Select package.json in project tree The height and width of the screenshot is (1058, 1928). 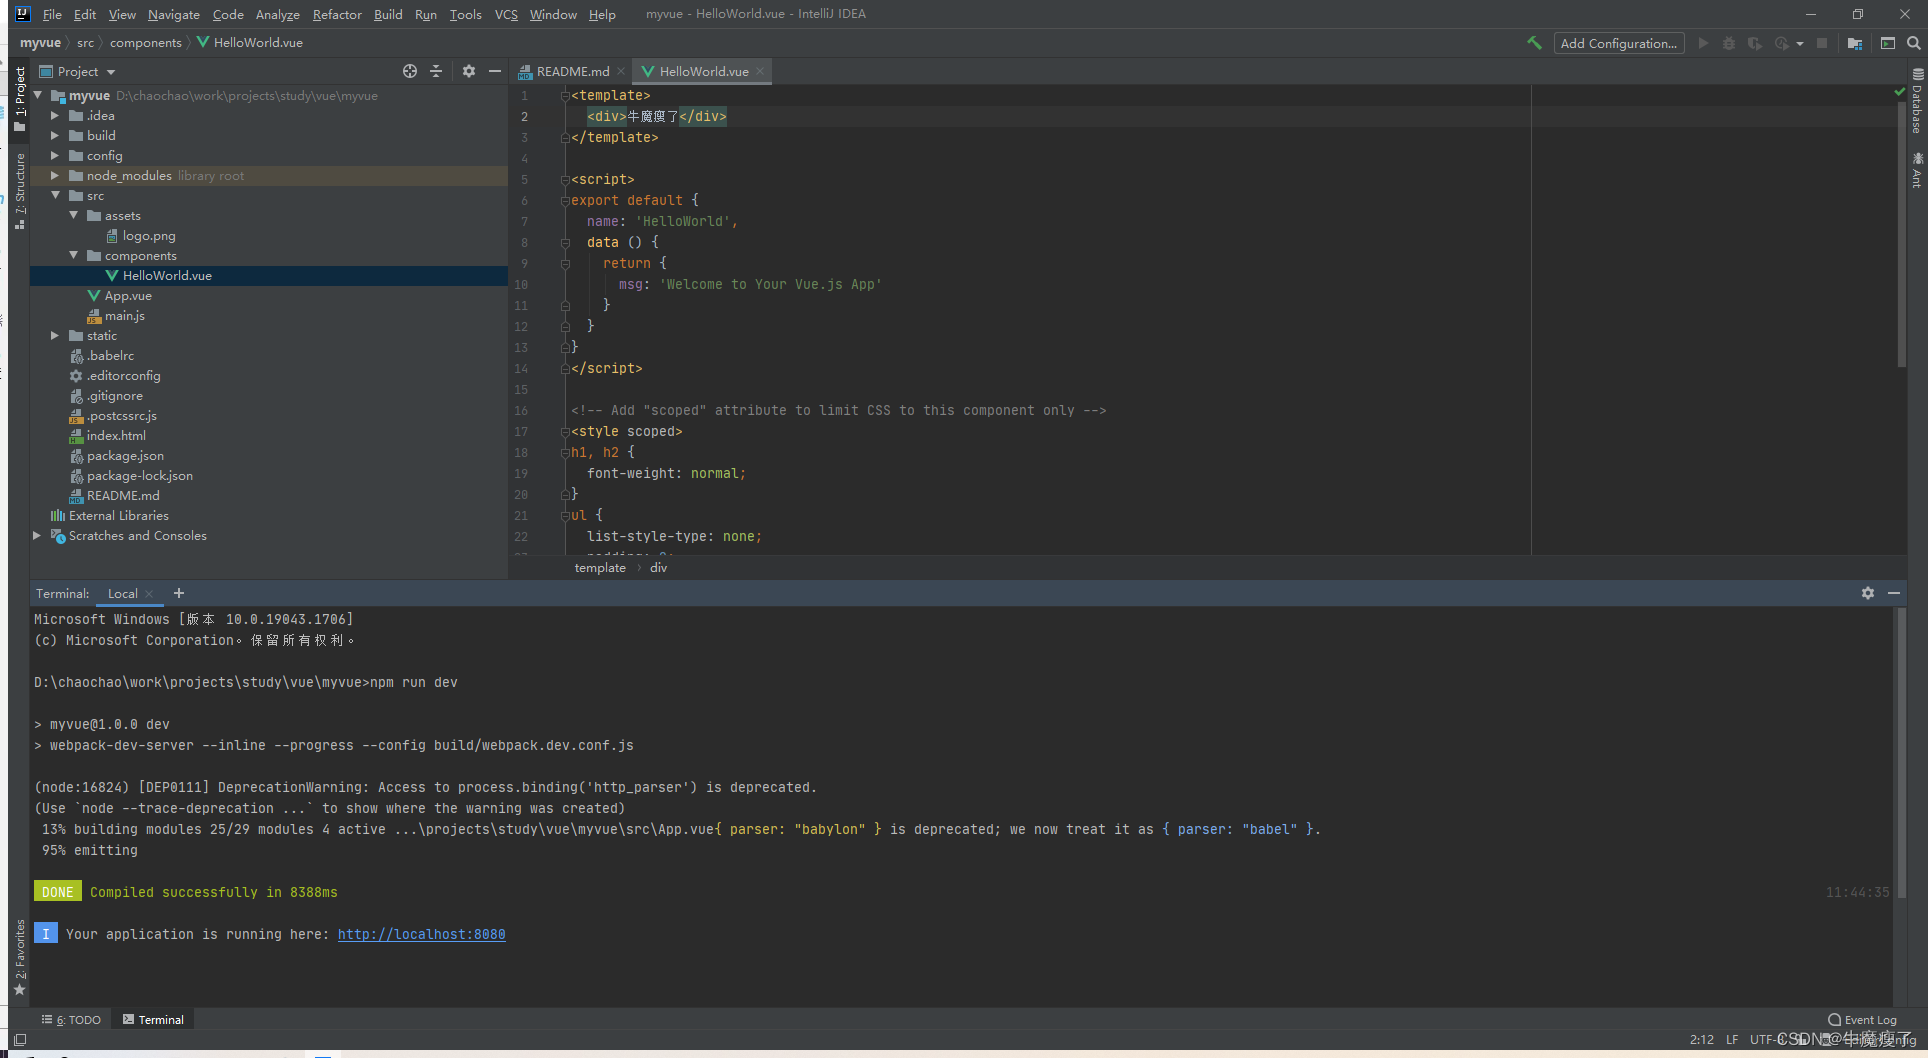[x=125, y=456]
